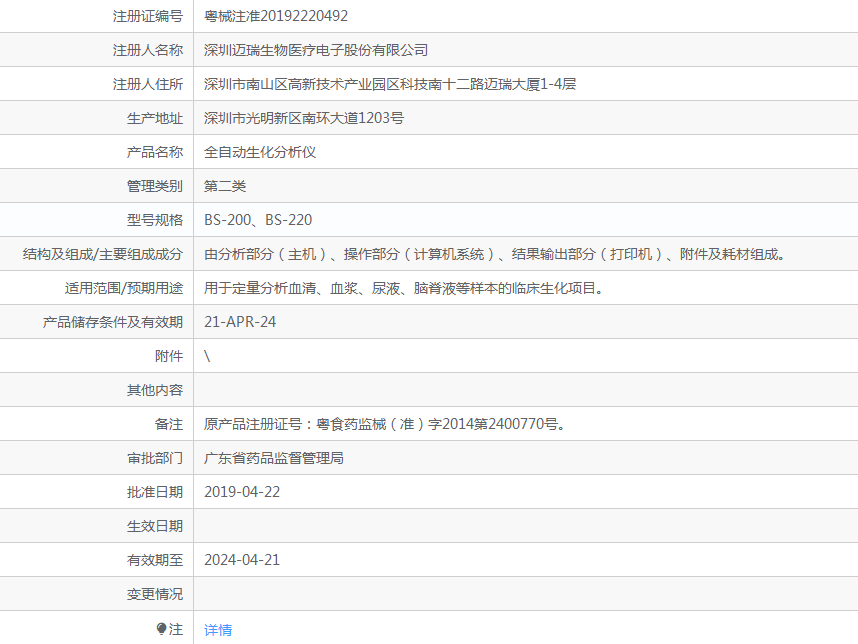Click the 有效期至 label
The height and width of the screenshot is (644, 858).
[155, 560]
